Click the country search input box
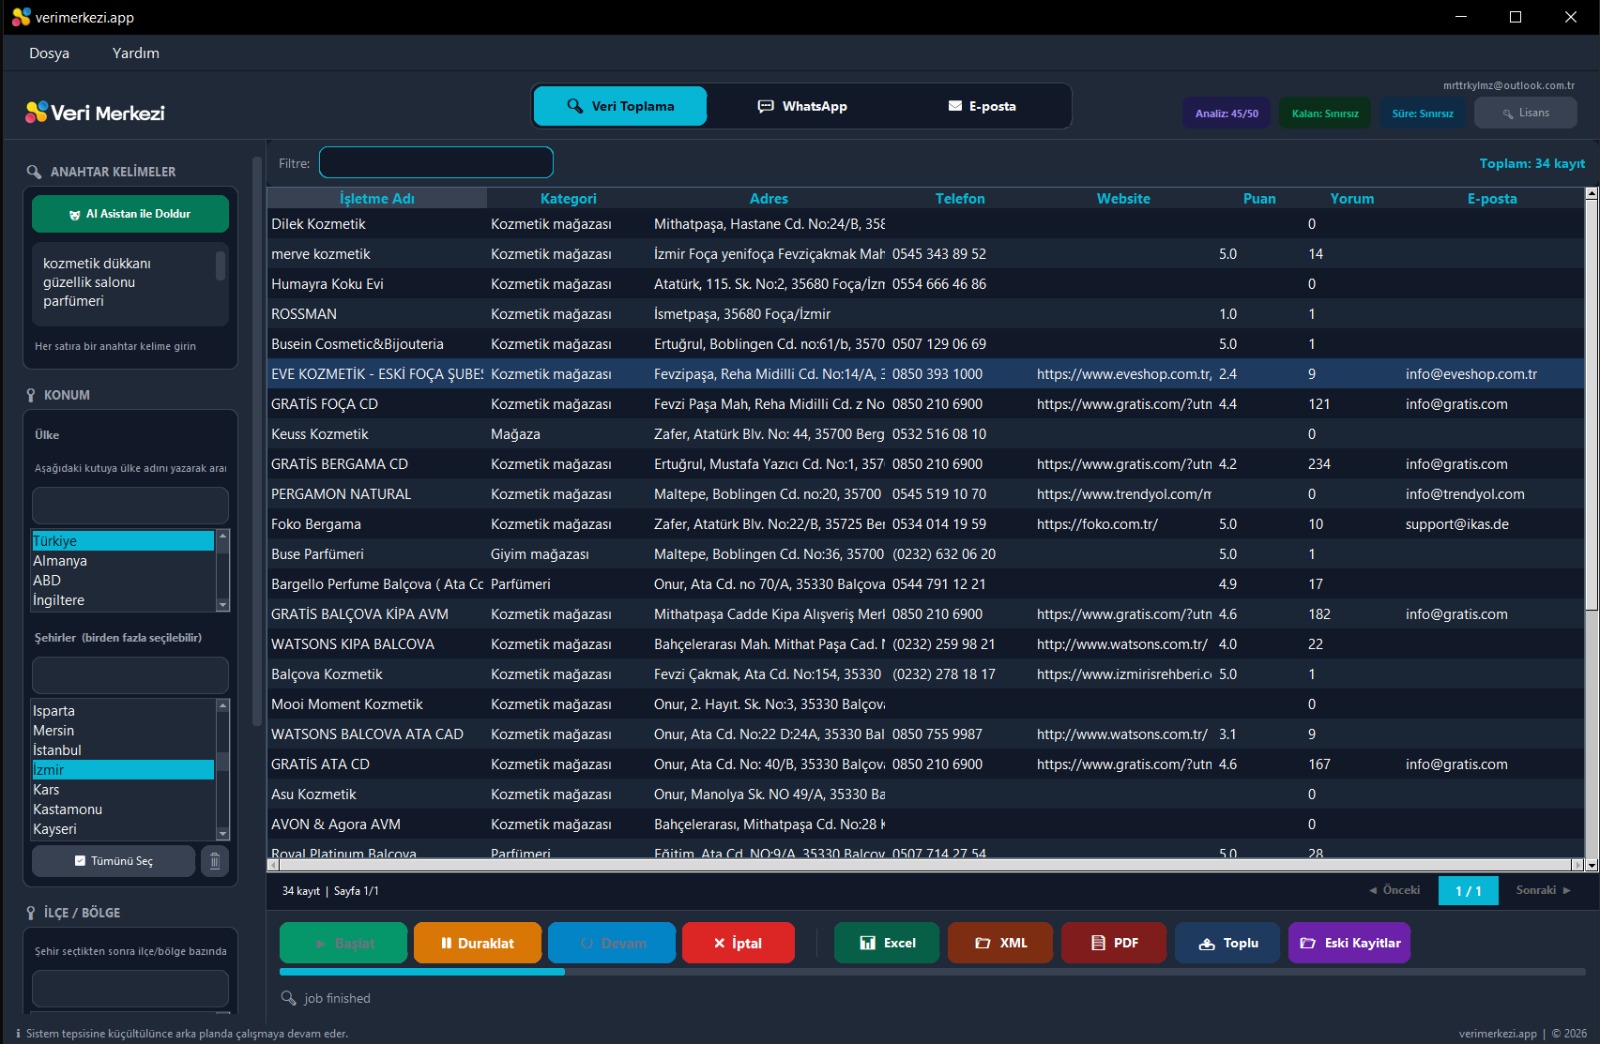Viewport: 1600px width, 1044px height. [x=130, y=505]
